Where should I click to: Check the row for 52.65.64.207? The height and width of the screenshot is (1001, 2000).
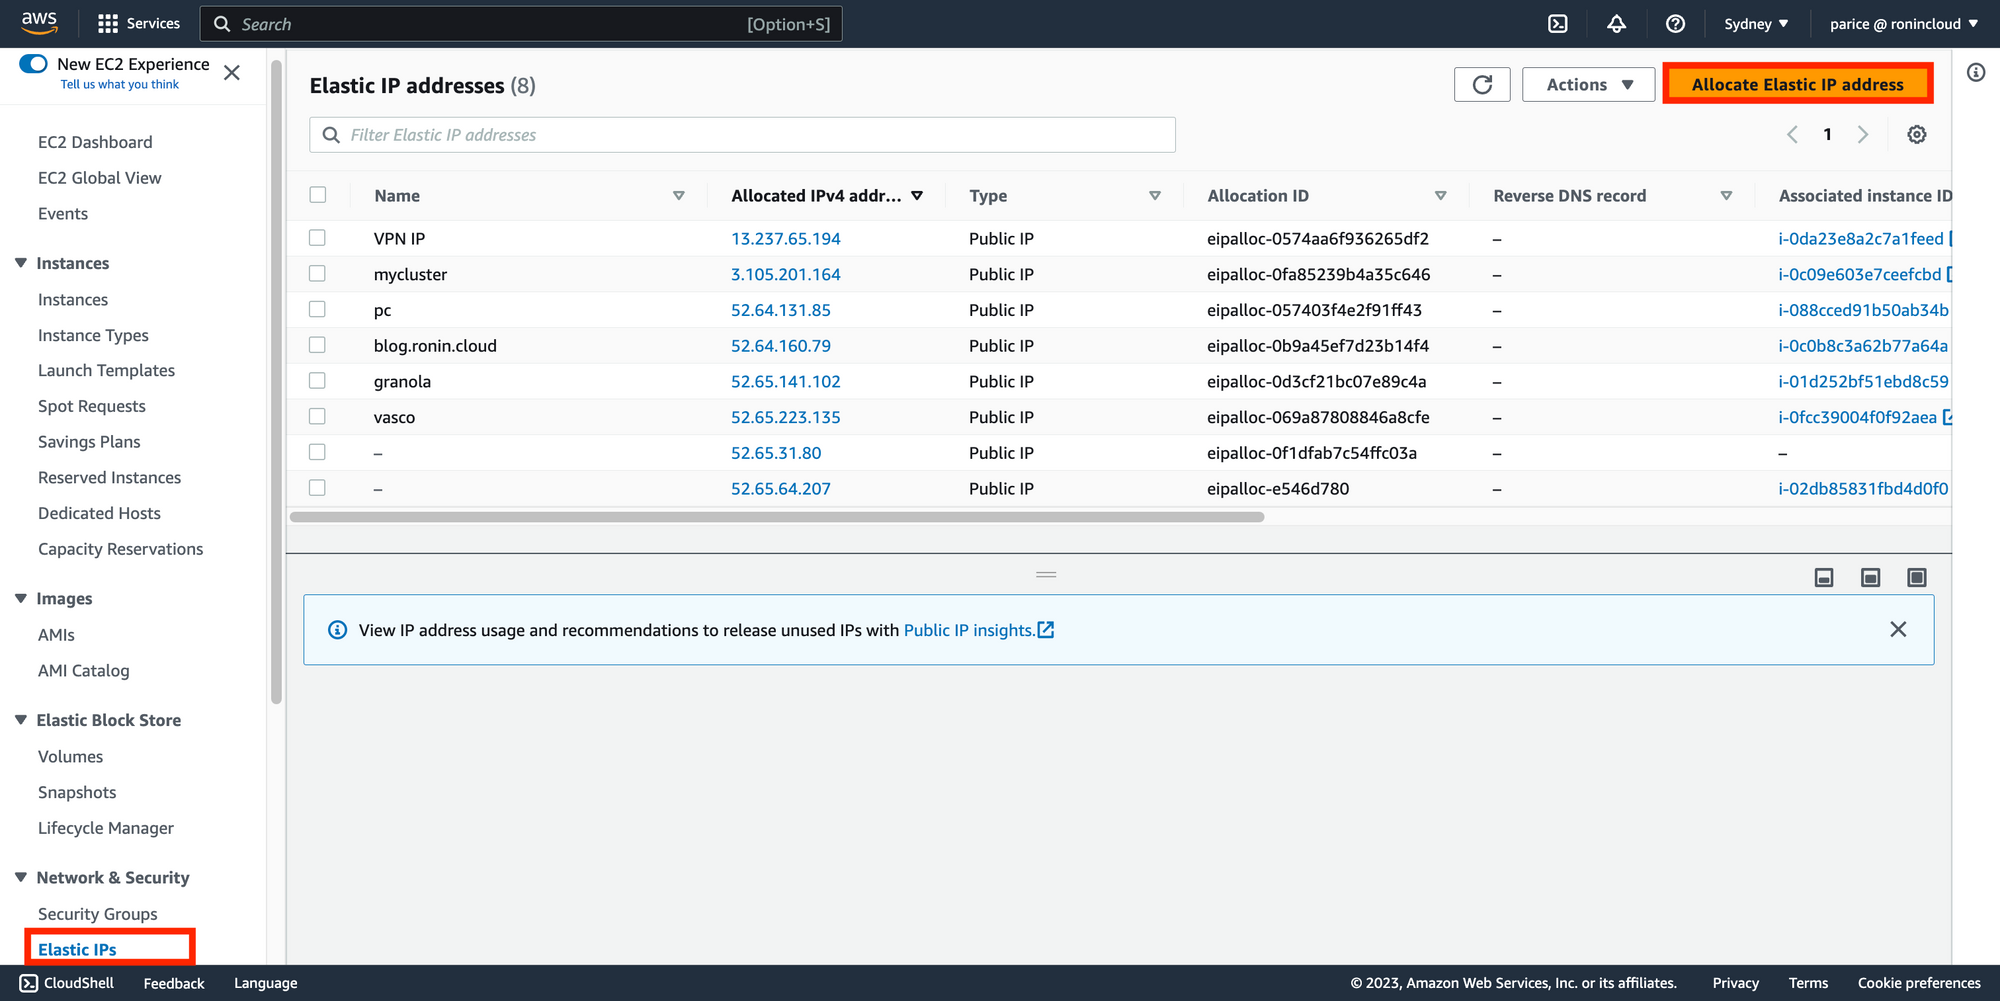tap(317, 488)
